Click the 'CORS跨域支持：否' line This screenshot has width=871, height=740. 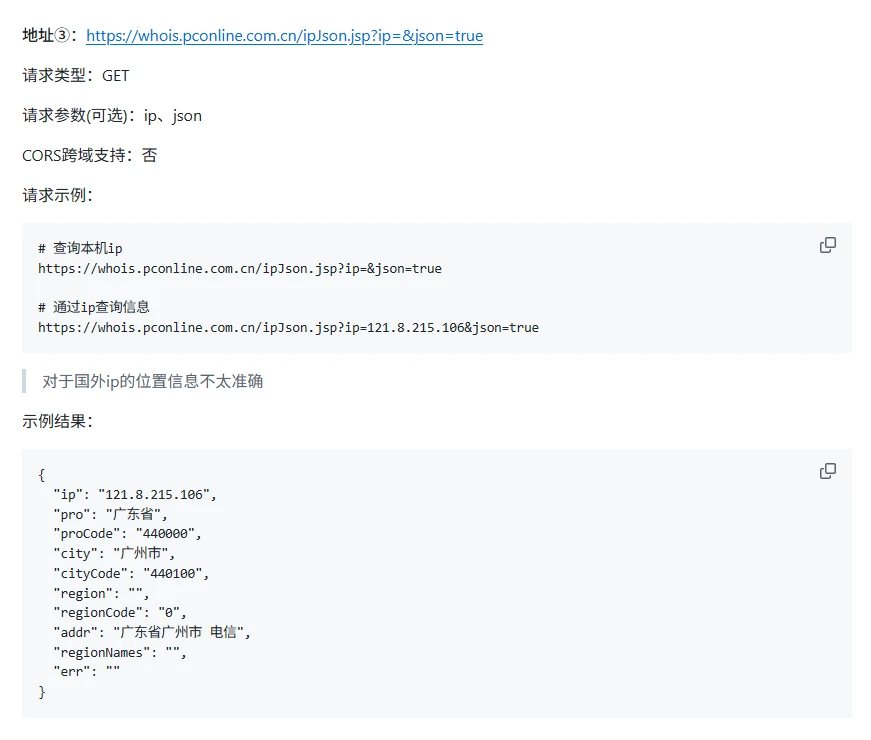pyautogui.click(x=90, y=156)
